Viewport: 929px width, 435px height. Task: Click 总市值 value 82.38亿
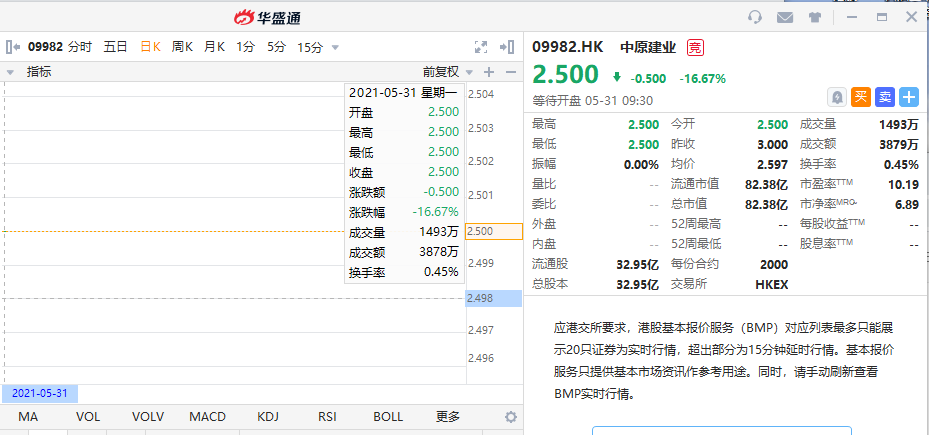[x=767, y=204]
